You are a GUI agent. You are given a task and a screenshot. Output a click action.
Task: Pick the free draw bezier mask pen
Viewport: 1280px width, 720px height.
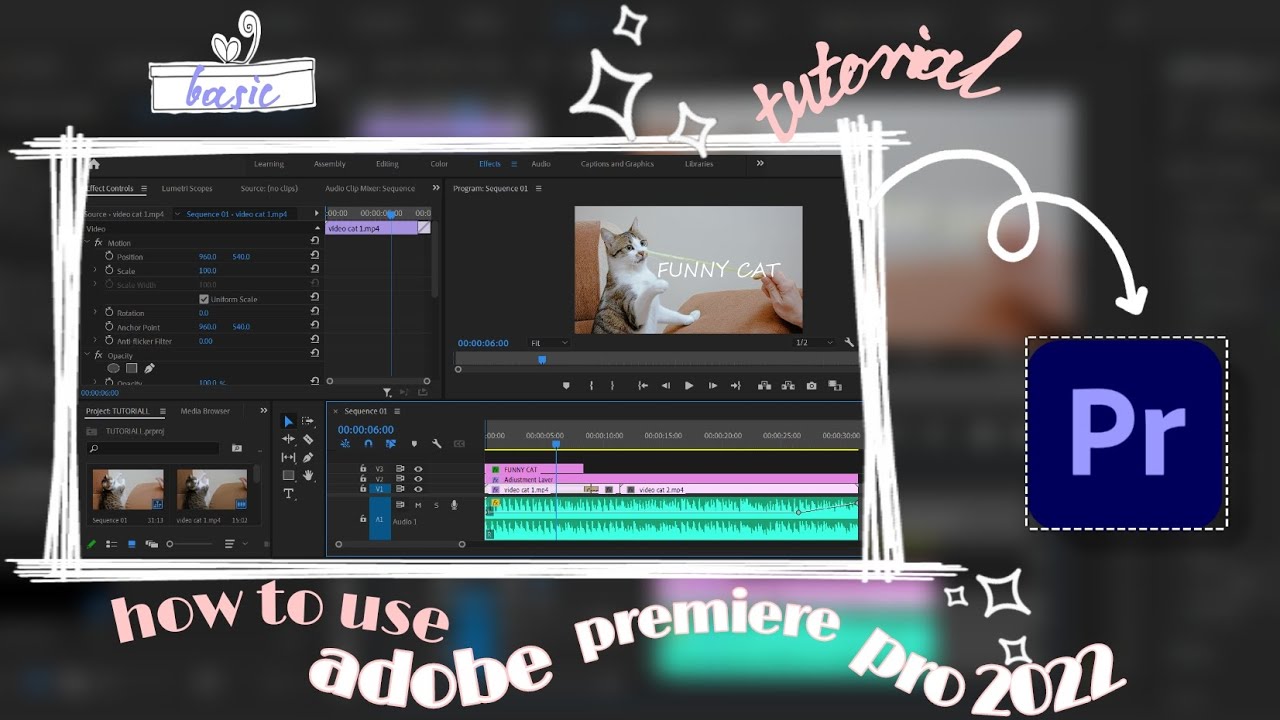[x=149, y=368]
